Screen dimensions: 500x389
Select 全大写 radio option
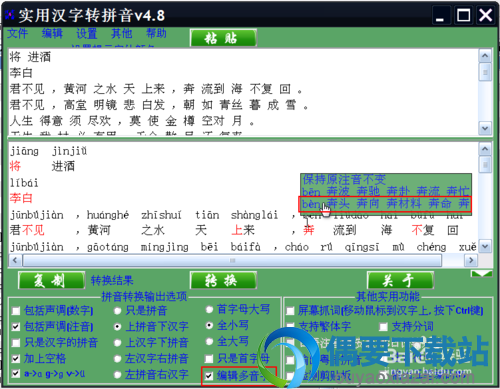coord(209,341)
